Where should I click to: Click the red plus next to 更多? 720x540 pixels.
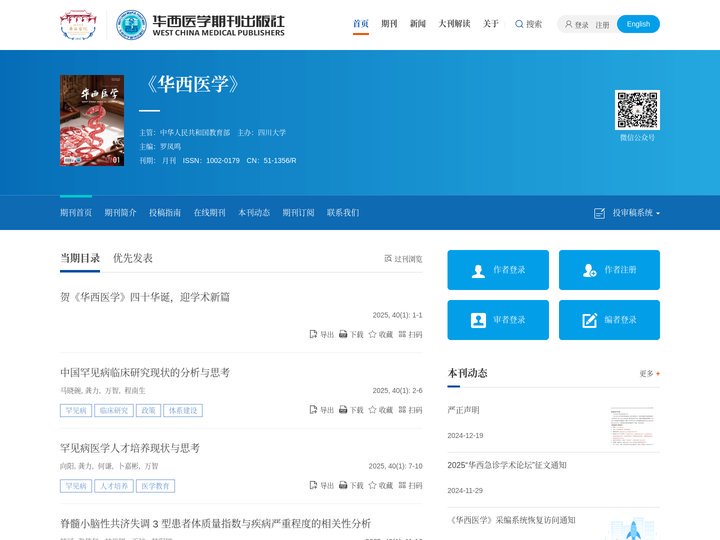(x=658, y=374)
